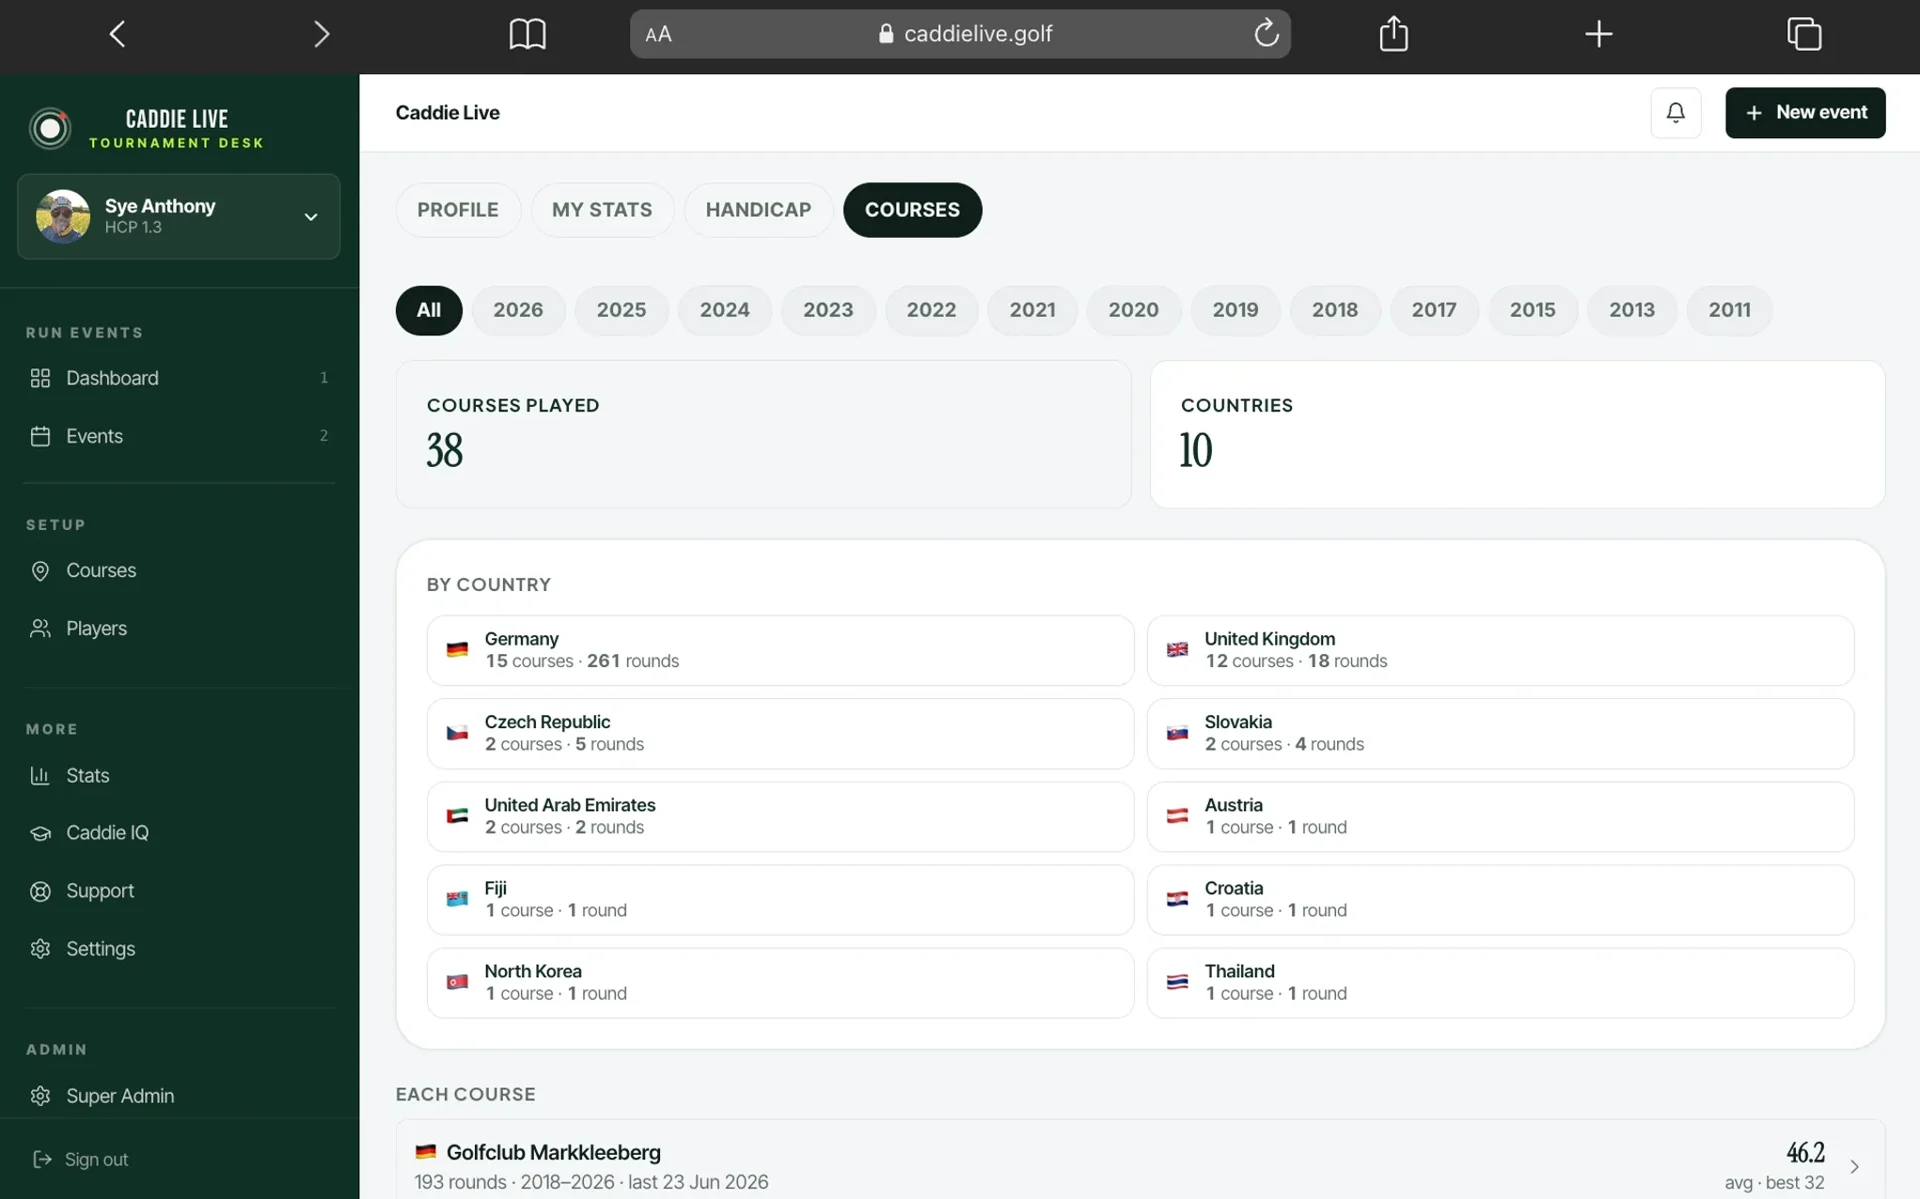Filter courses by year 2021
Screen dimensions: 1920x1199
coord(1032,310)
